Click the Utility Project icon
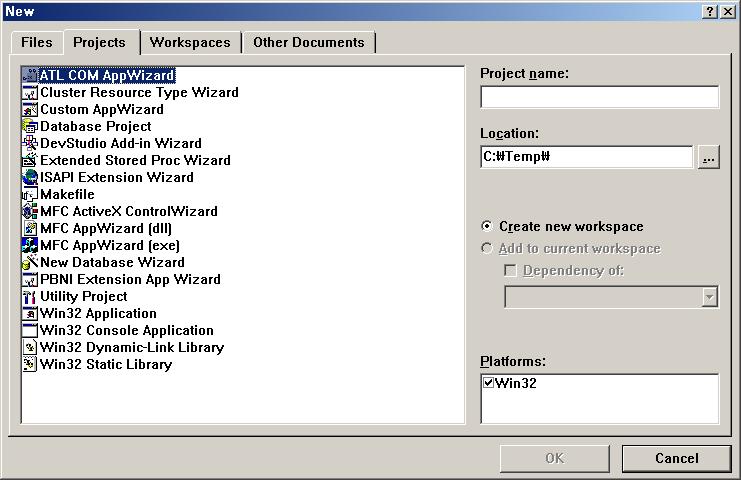The width and height of the screenshot is (741, 480). coord(30,296)
